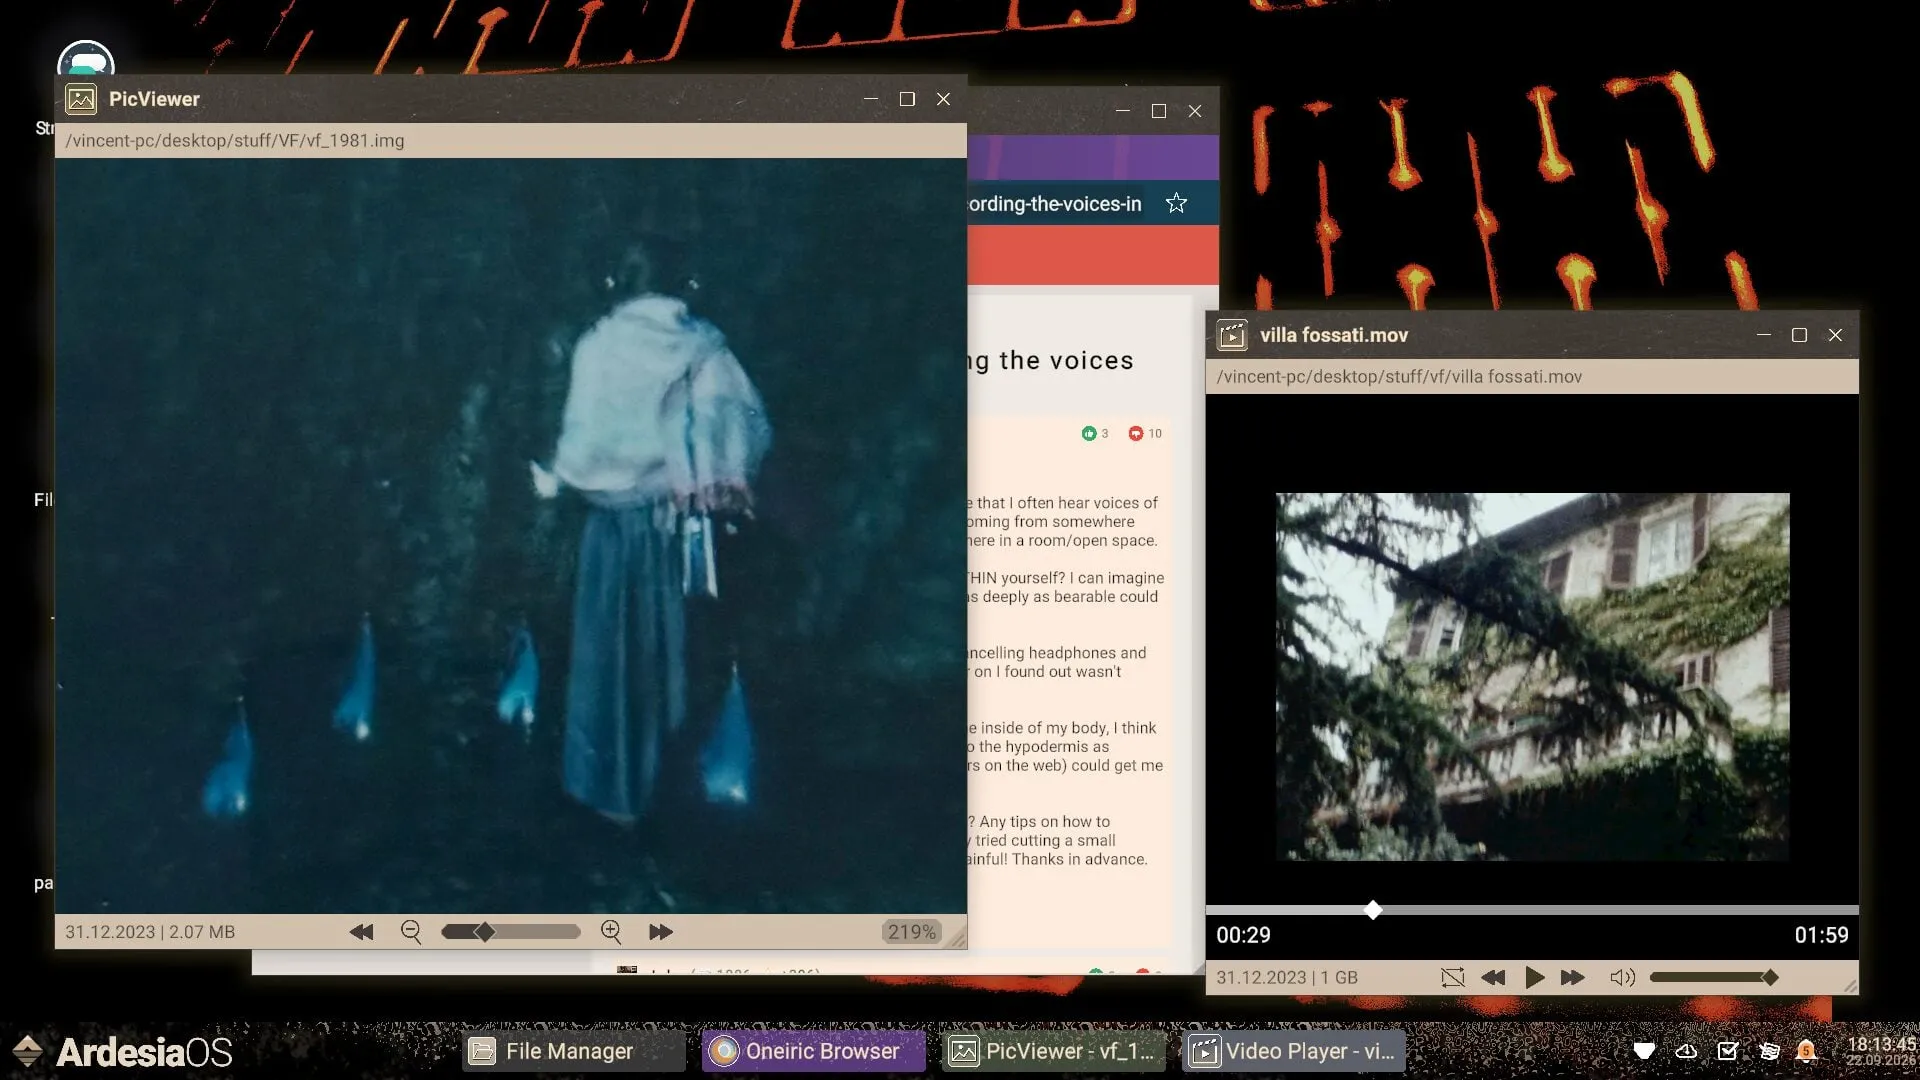Like the voices post with thumbs up
The height and width of the screenshot is (1080, 1920).
point(1091,433)
